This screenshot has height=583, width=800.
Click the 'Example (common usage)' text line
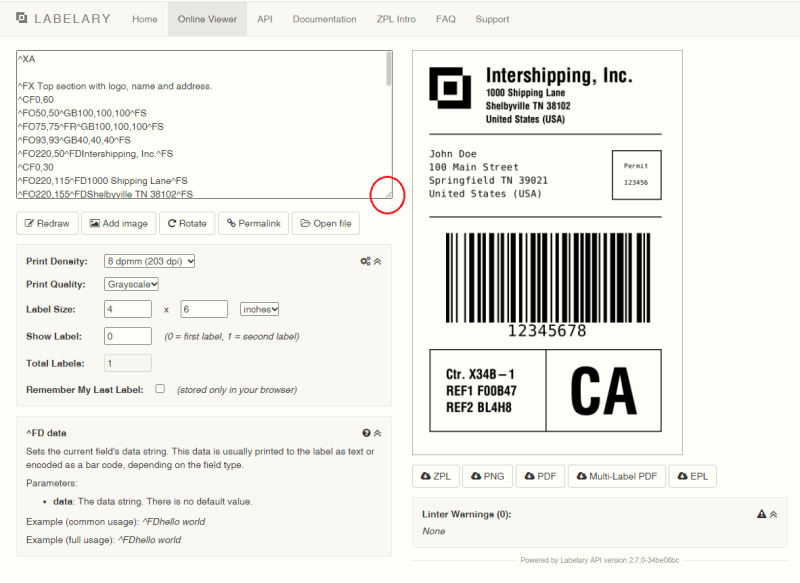(x=115, y=522)
